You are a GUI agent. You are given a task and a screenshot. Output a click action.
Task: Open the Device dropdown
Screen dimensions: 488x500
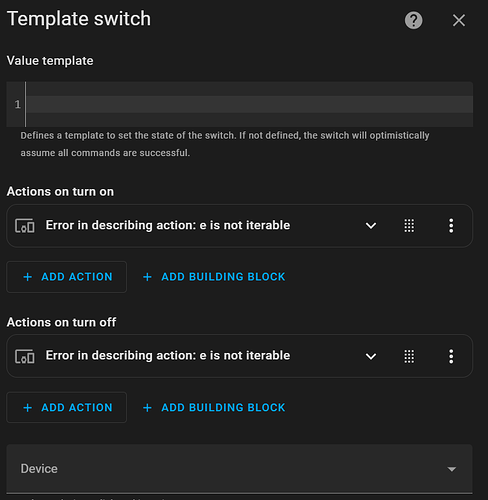pyautogui.click(x=239, y=469)
